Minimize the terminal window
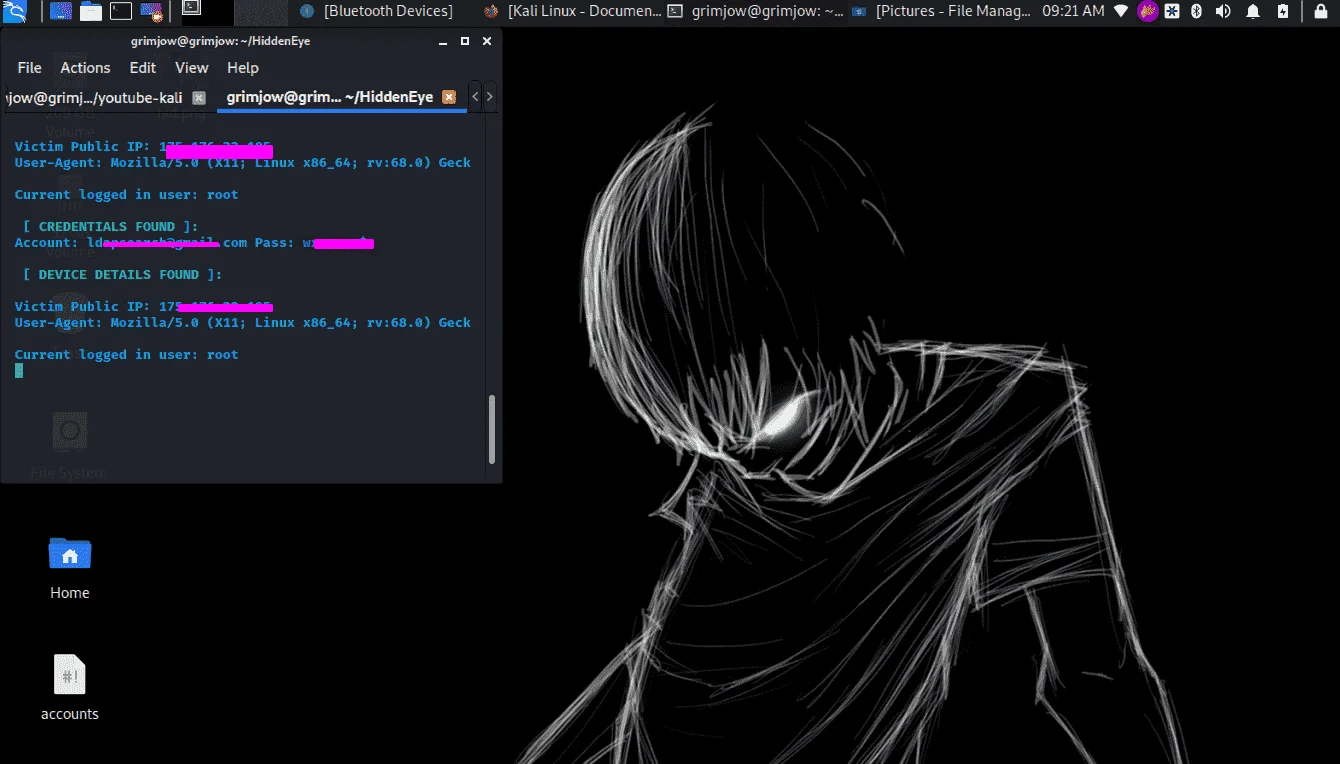 point(443,42)
